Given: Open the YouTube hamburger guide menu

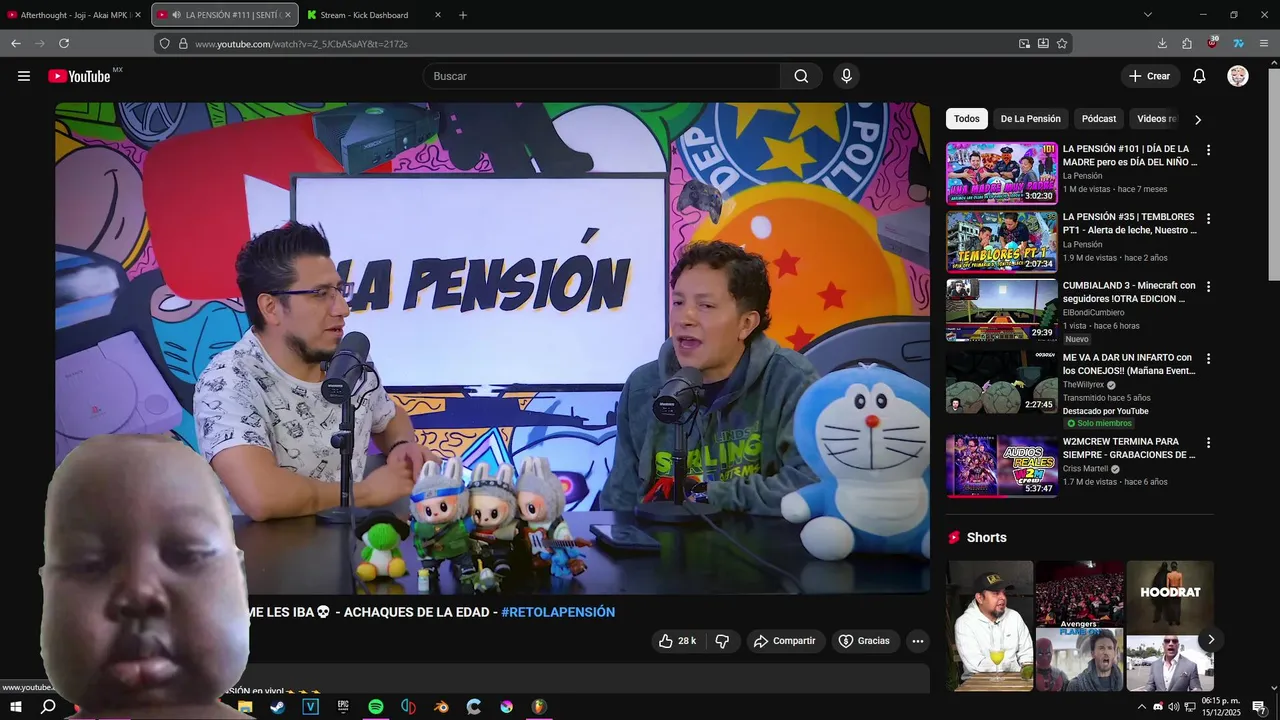Looking at the screenshot, I should click(24, 76).
